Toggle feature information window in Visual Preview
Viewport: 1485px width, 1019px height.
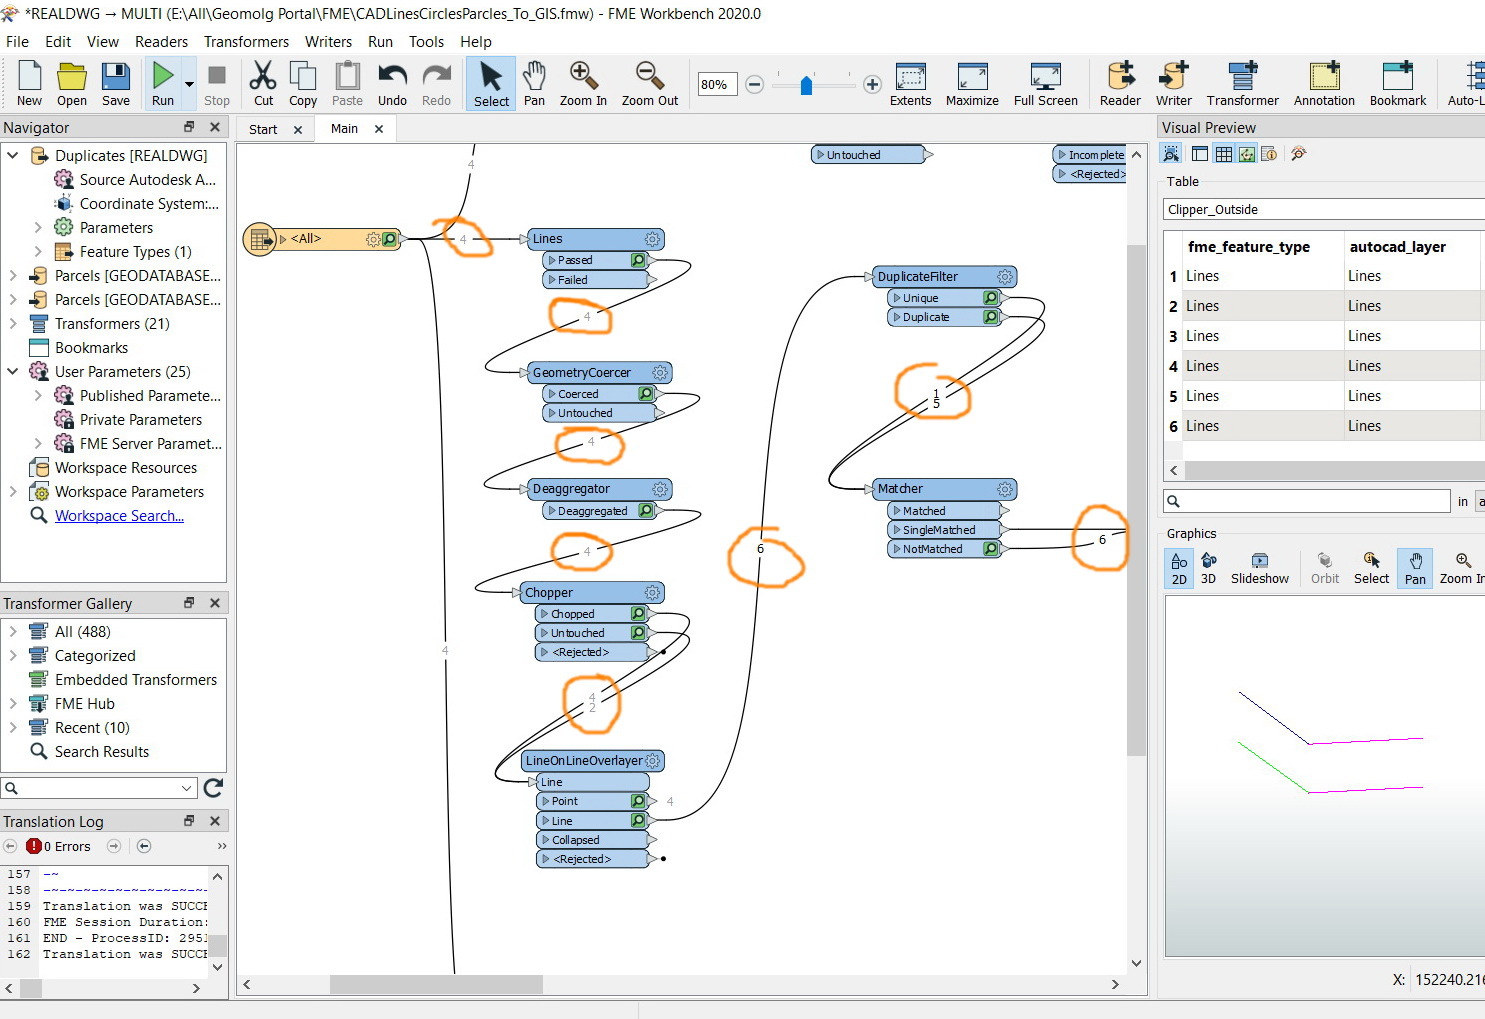pyautogui.click(x=1269, y=154)
